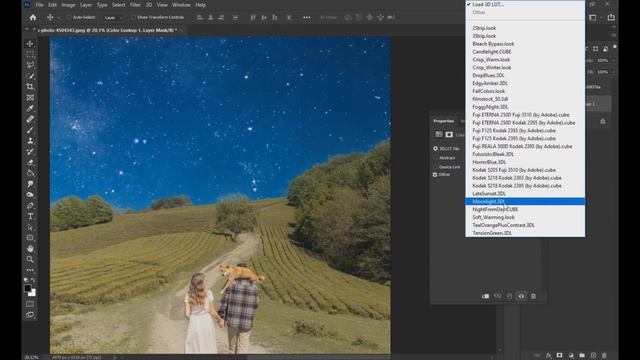Select the Move tool in the toolbox
The width and height of the screenshot is (640, 360).
30,44
